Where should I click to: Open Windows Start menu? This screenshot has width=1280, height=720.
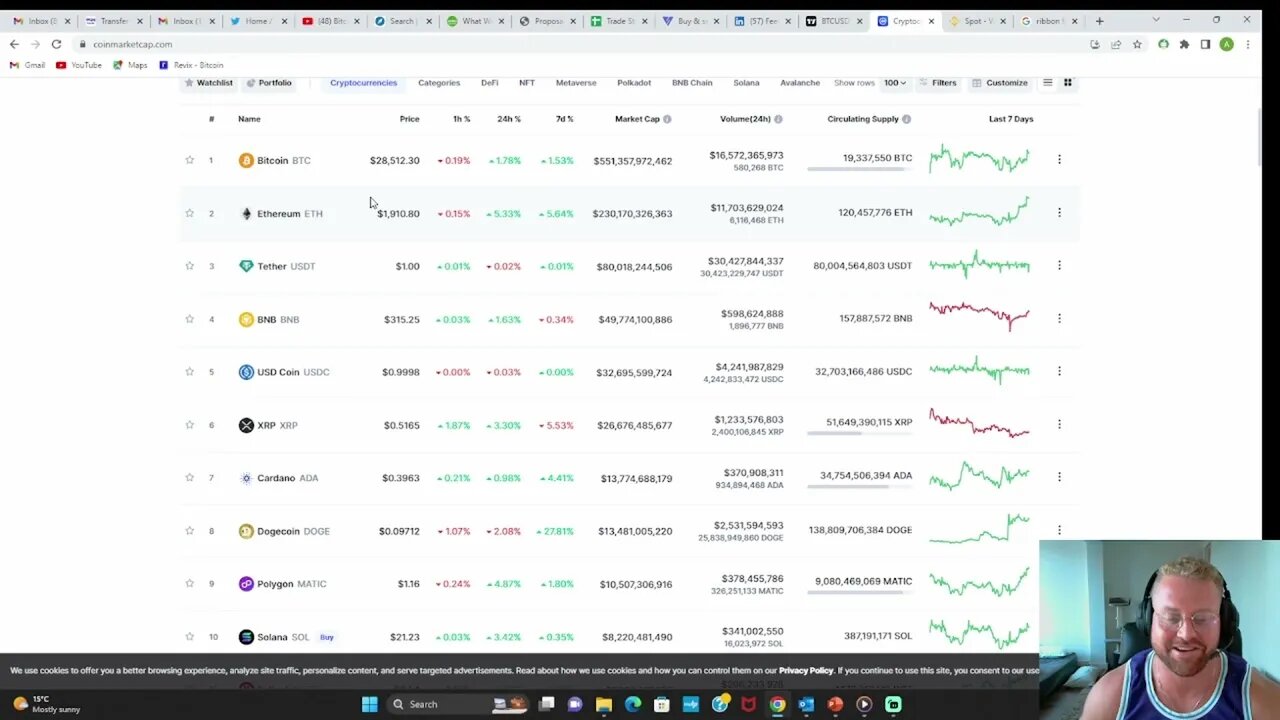pyautogui.click(x=369, y=704)
